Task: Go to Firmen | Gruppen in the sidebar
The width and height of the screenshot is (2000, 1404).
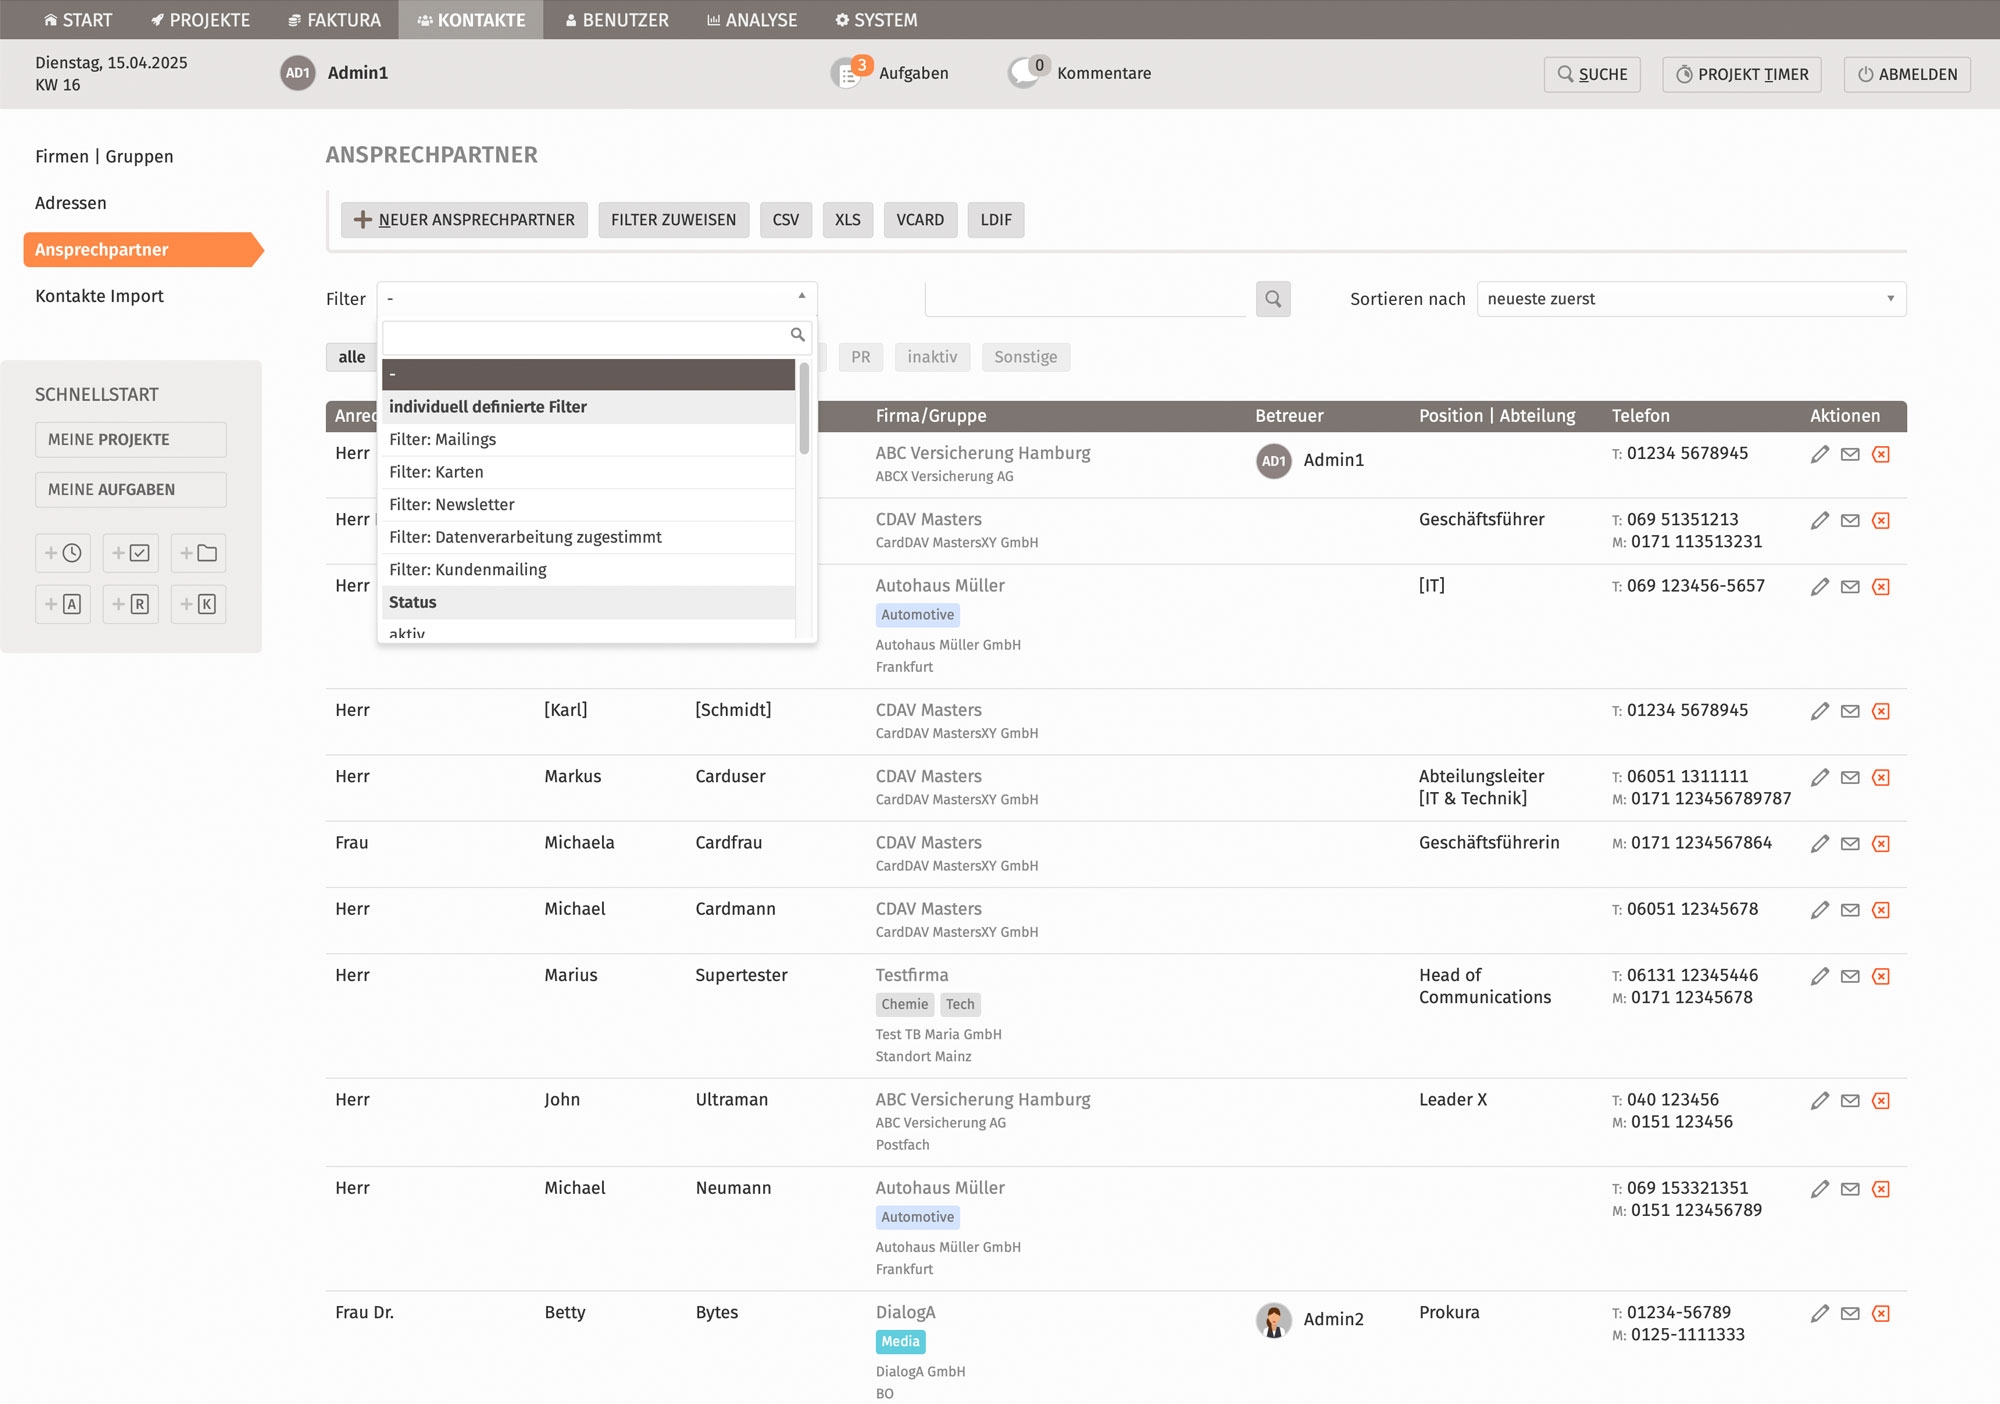Action: coord(104,157)
